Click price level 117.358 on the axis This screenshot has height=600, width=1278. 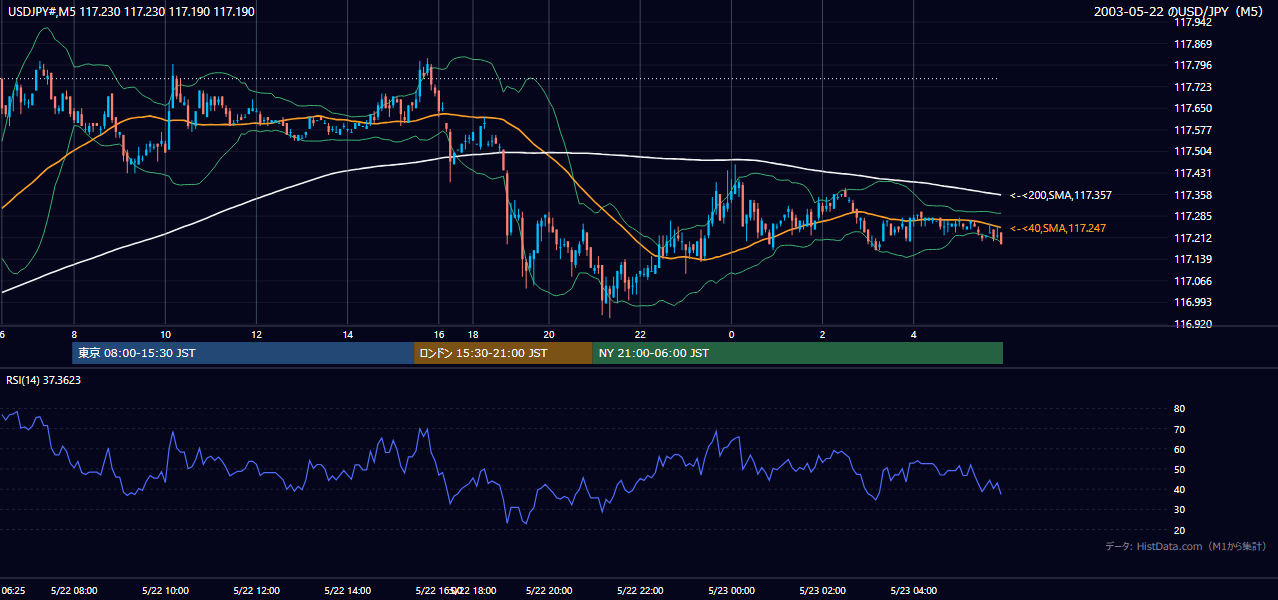(x=1192, y=195)
